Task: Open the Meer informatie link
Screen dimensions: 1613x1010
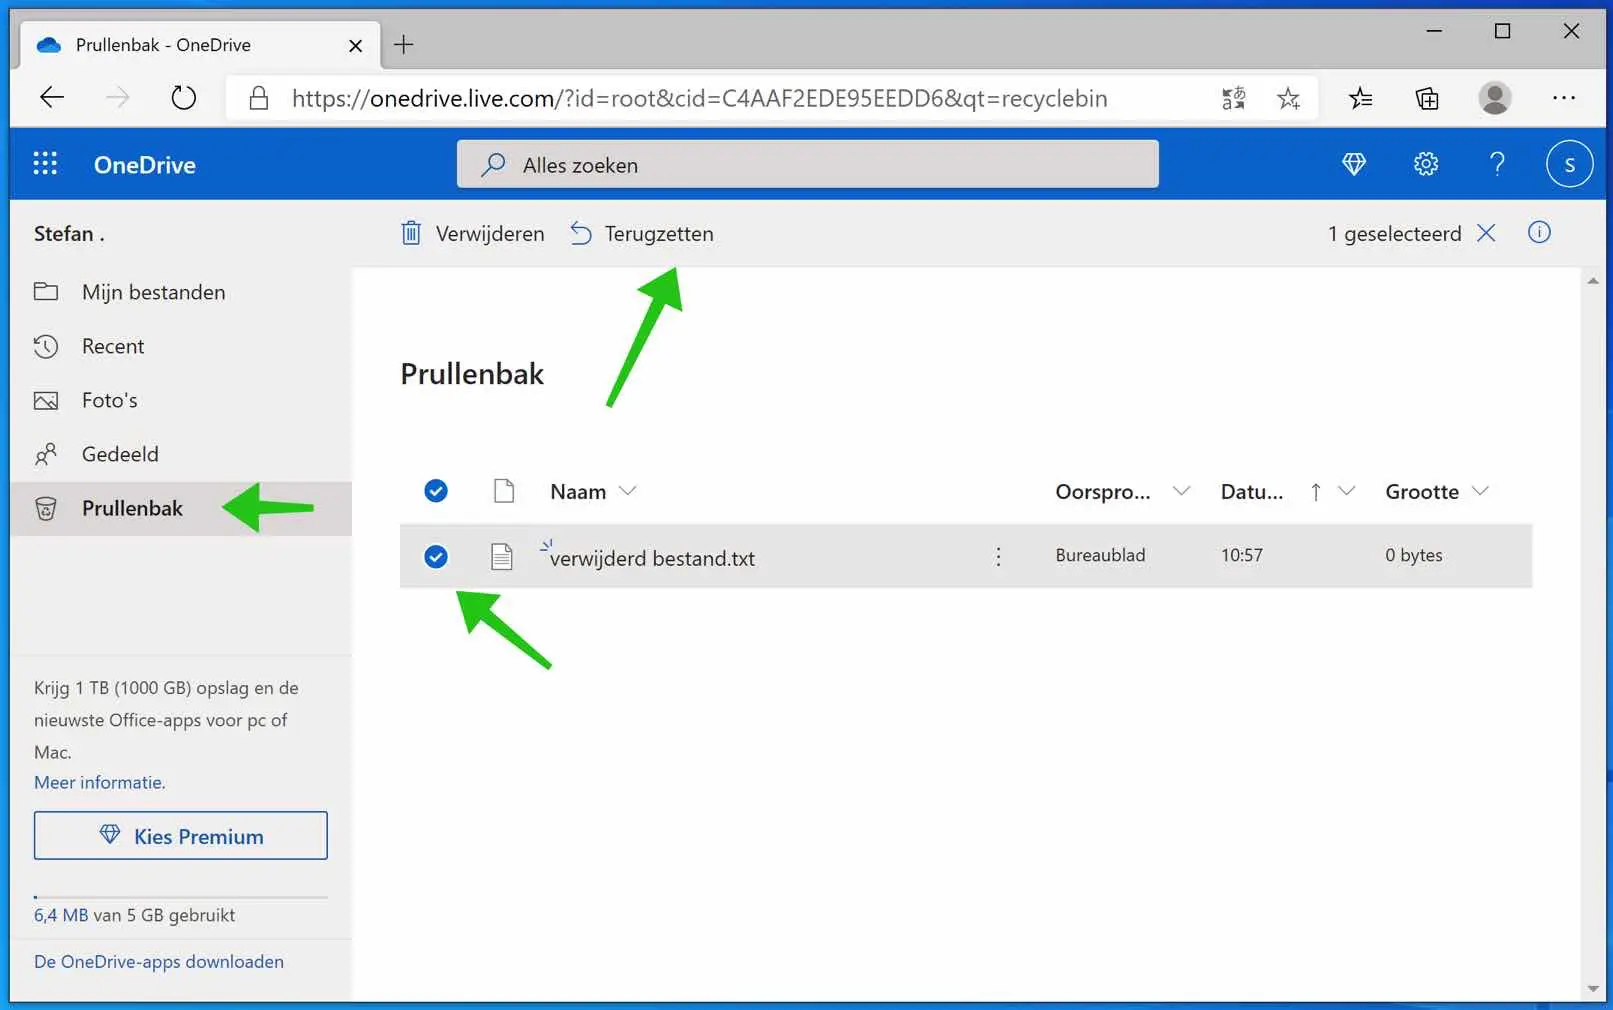Action: pyautogui.click(x=100, y=782)
